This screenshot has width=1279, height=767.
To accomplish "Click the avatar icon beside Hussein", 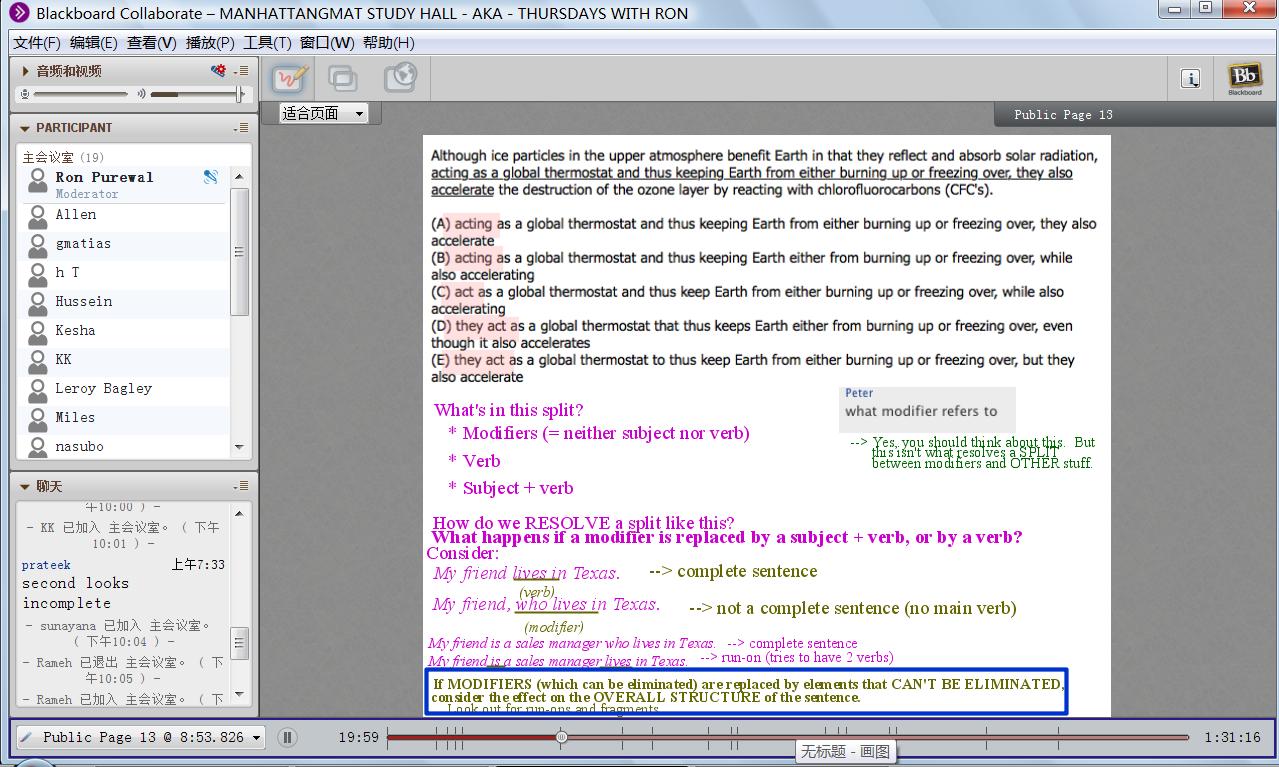I will (38, 303).
